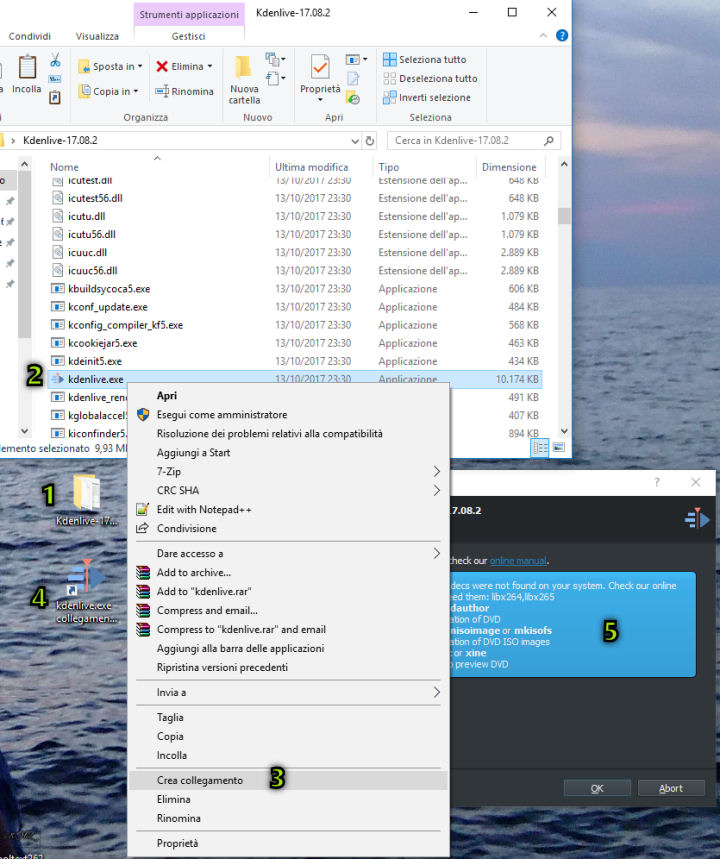The image size is (720, 859).
Task: Select the kconf_update.exe file row
Action: pos(295,307)
